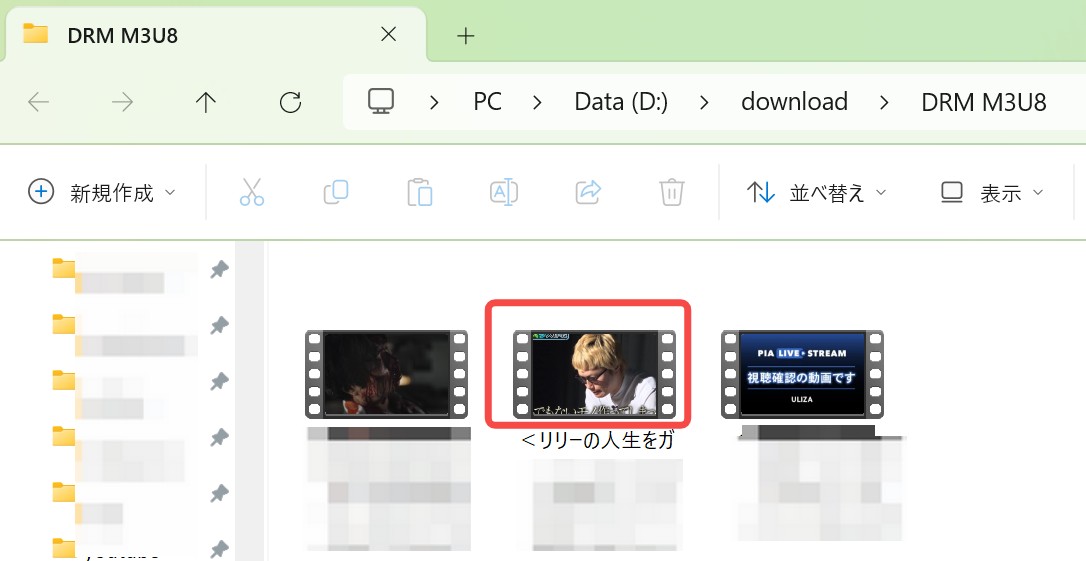The image size is (1086, 561).
Task: Expand chevron before PC in breadcrumb
Action: (x=434, y=103)
